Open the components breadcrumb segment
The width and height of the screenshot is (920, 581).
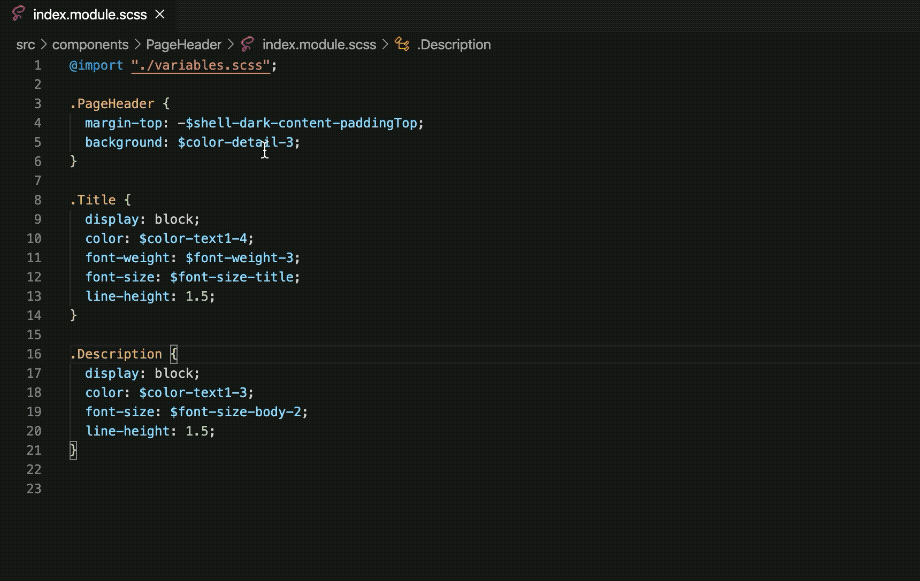90,45
